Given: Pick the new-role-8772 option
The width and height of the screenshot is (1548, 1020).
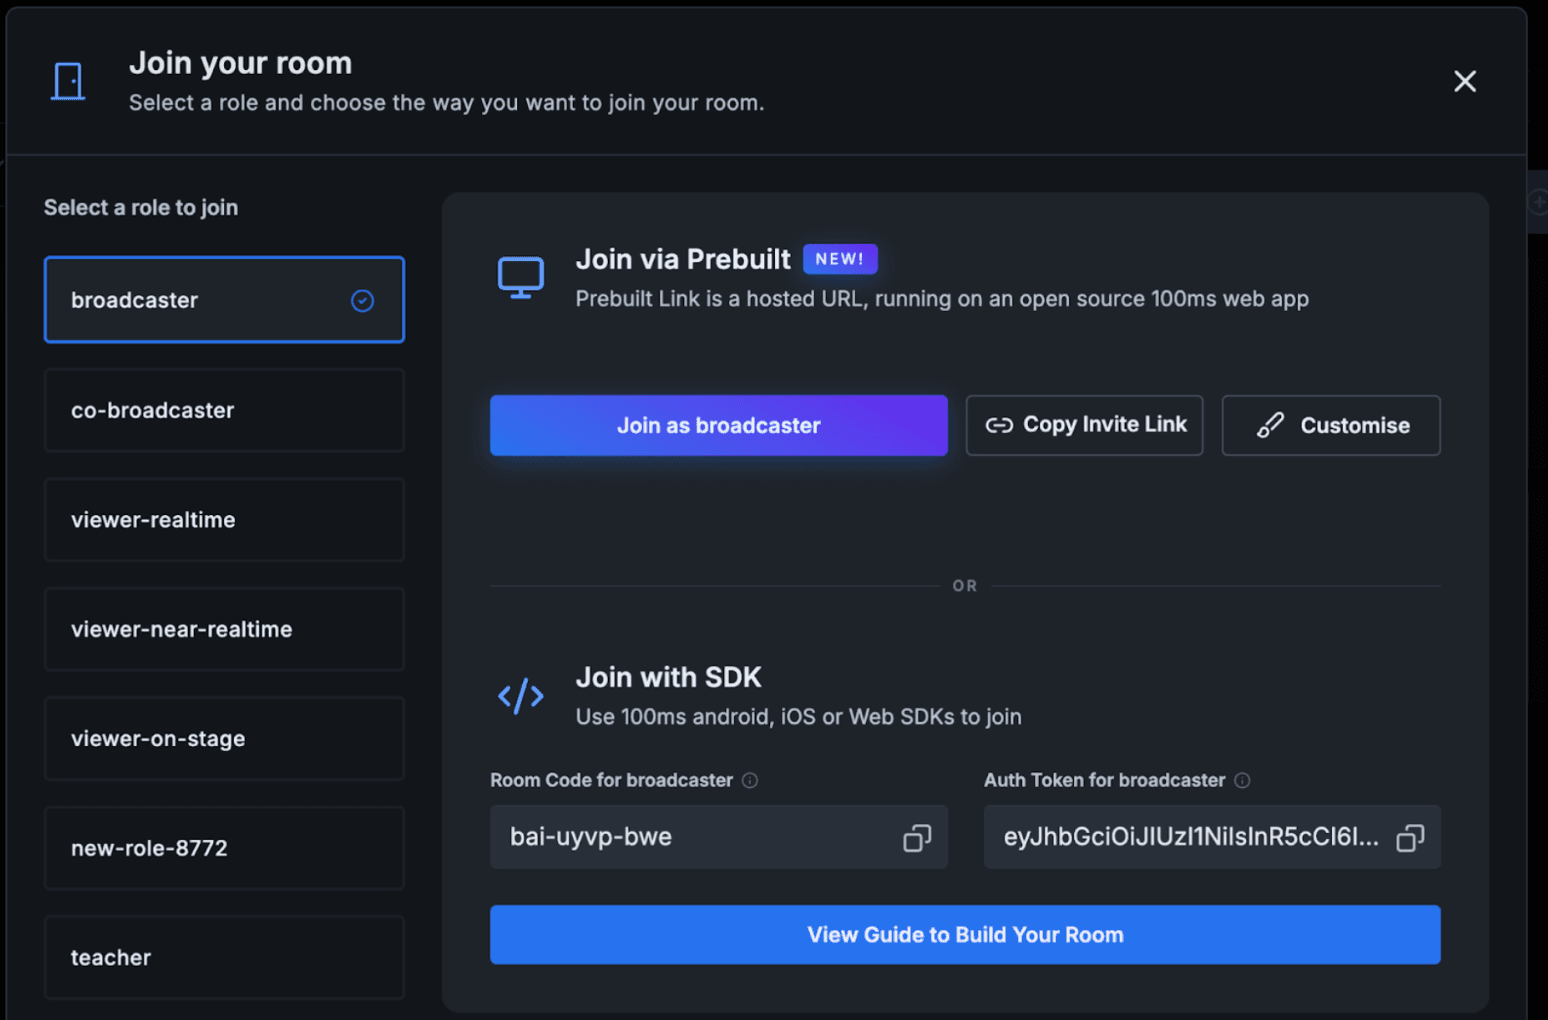Looking at the screenshot, I should click(224, 848).
